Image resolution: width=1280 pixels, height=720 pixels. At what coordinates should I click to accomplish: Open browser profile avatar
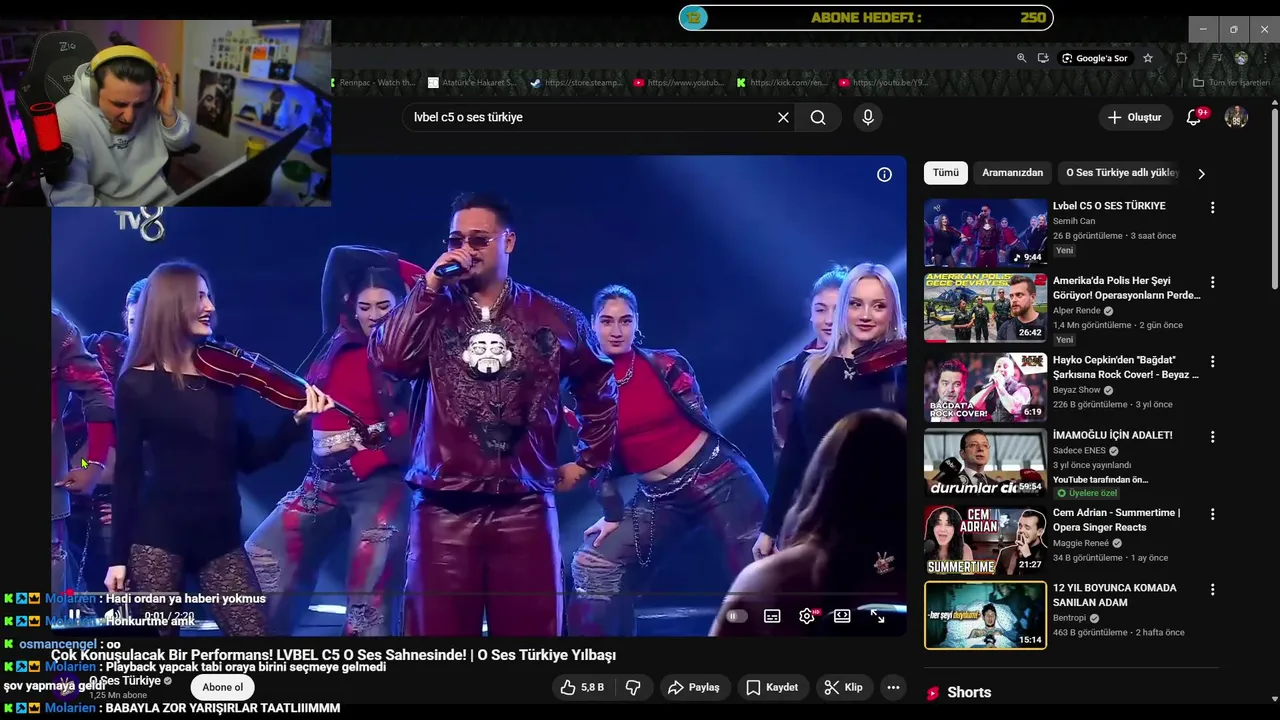[1241, 58]
